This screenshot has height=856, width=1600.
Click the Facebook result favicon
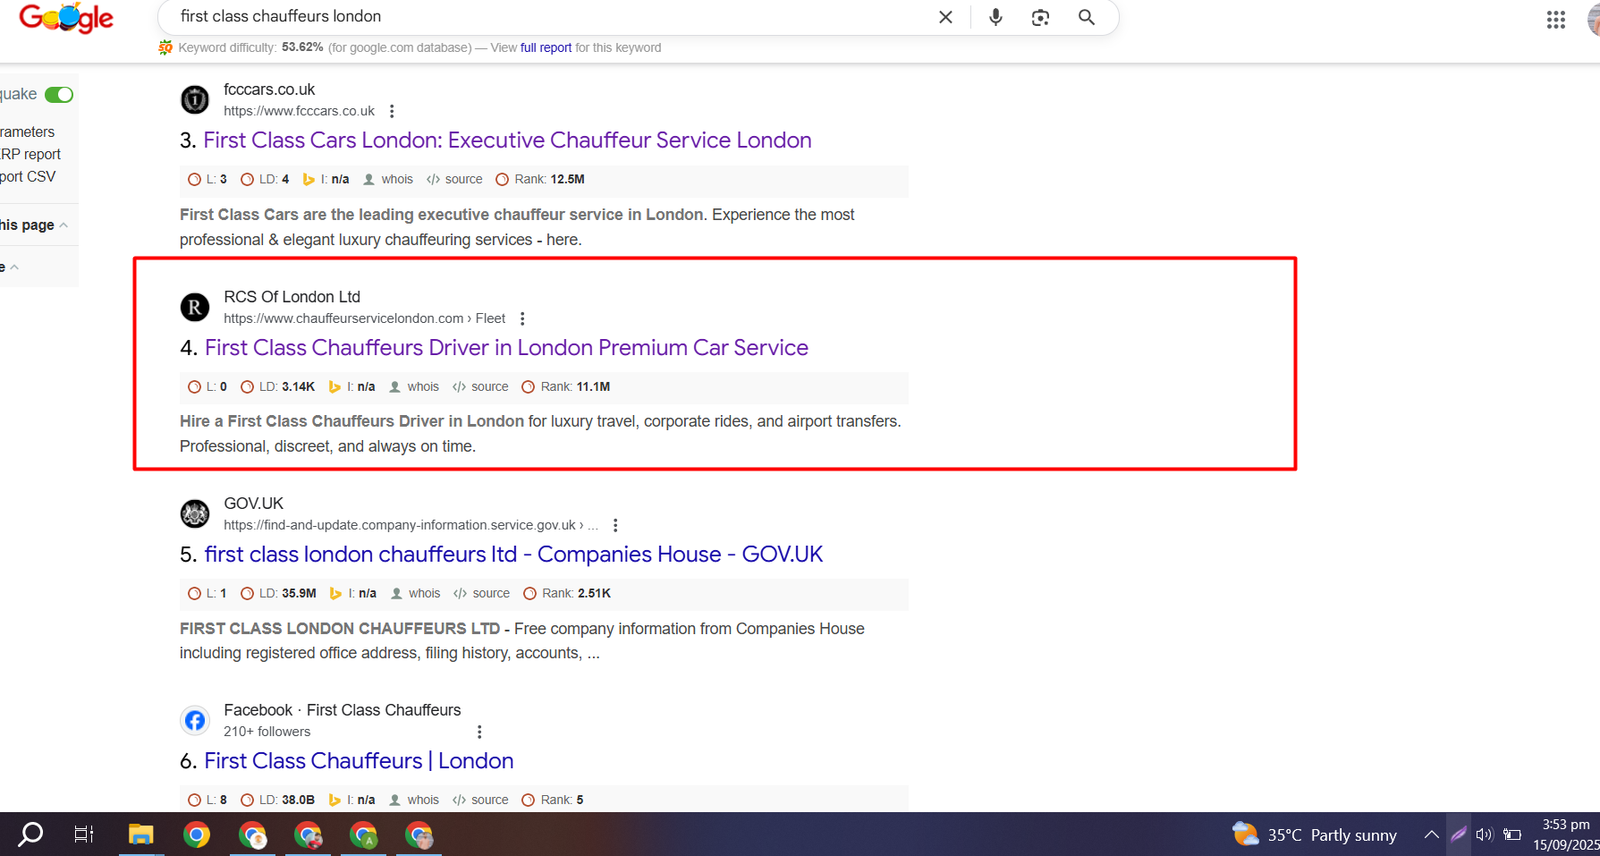(195, 720)
